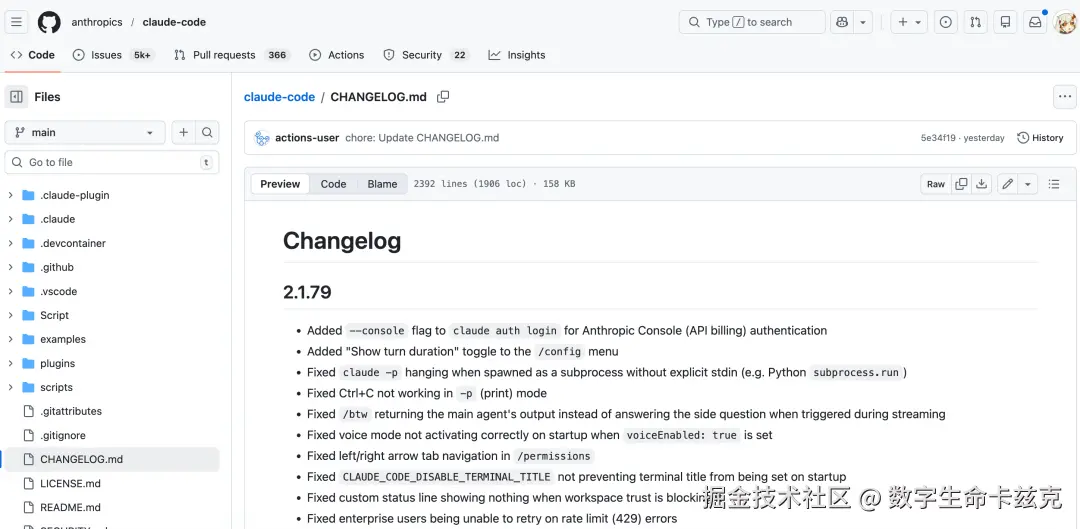This screenshot has width=1080, height=529.
Task: Open the issues icon in header
Action: [946, 22]
